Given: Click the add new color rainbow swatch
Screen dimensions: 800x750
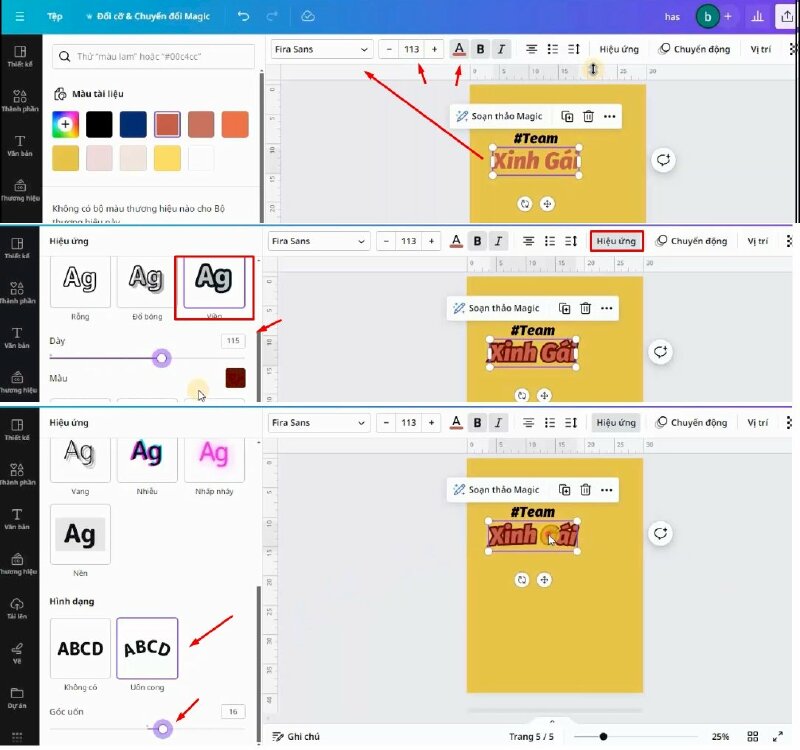Looking at the screenshot, I should [x=66, y=125].
